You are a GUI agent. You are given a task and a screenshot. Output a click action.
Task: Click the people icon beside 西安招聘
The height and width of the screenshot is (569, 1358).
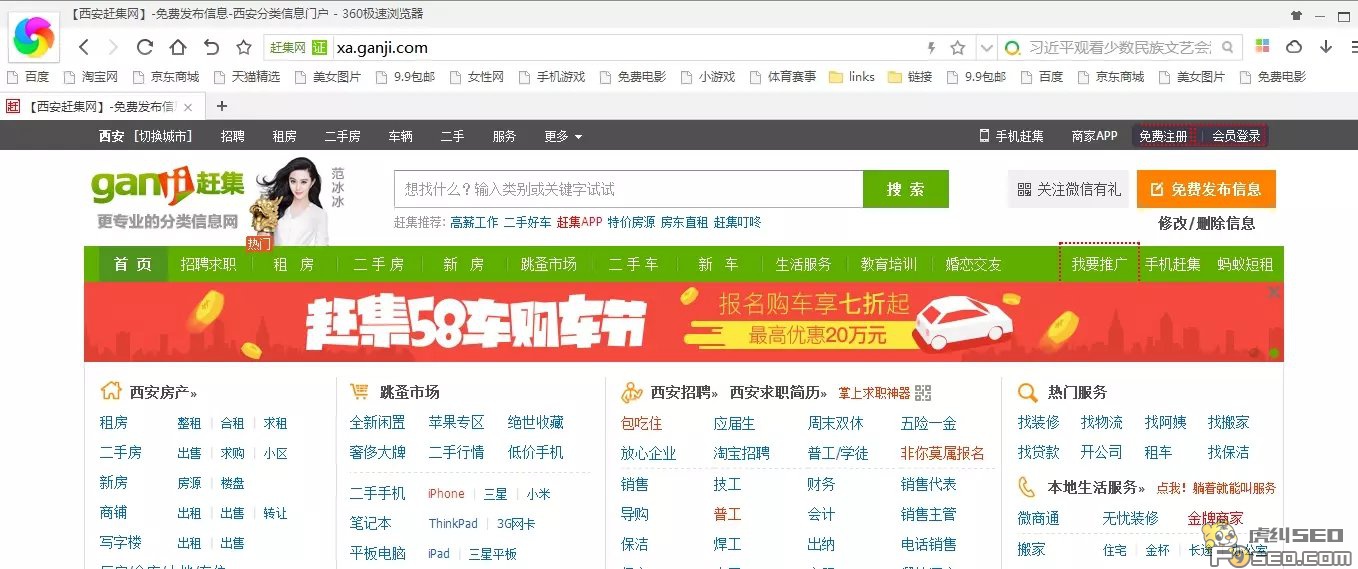(631, 392)
